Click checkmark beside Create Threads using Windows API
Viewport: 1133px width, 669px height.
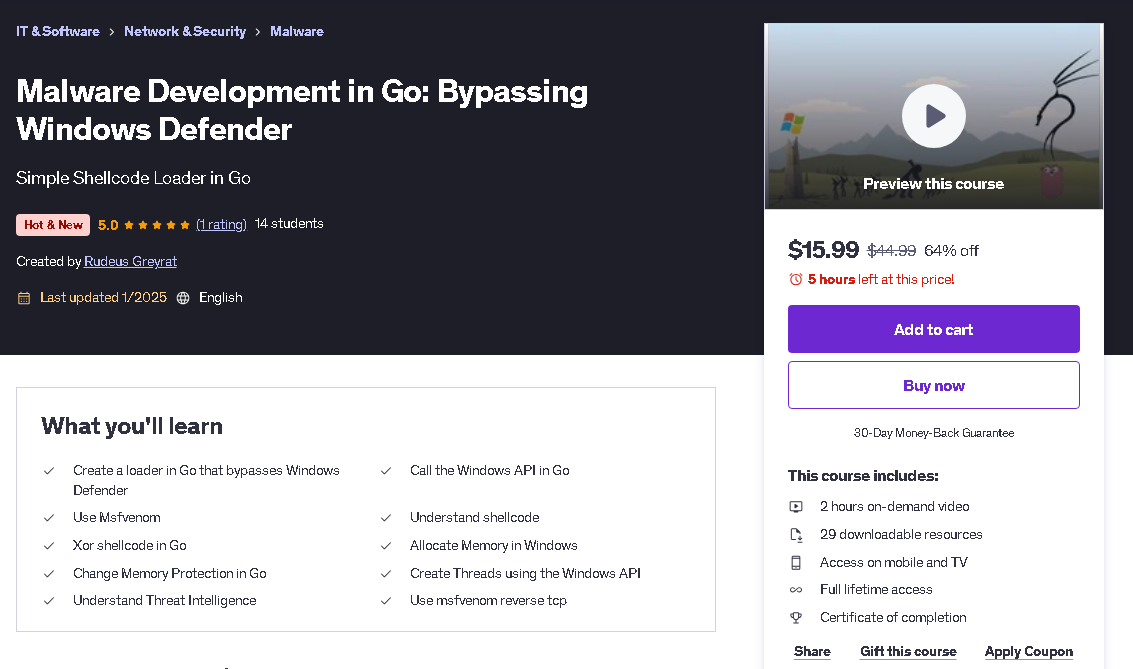click(386, 573)
